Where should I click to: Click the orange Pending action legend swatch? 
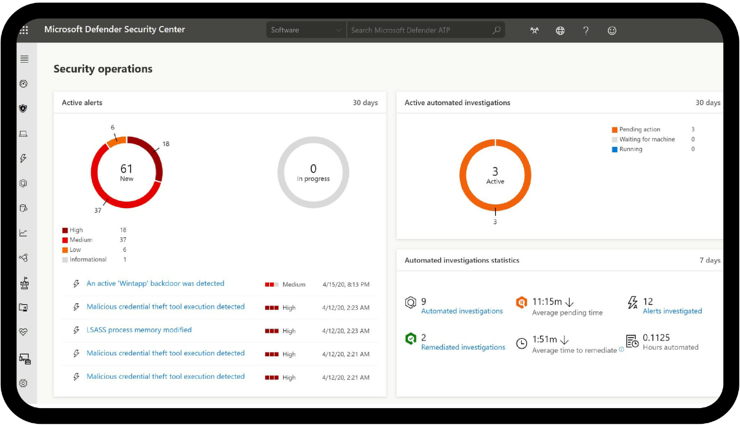[615, 130]
